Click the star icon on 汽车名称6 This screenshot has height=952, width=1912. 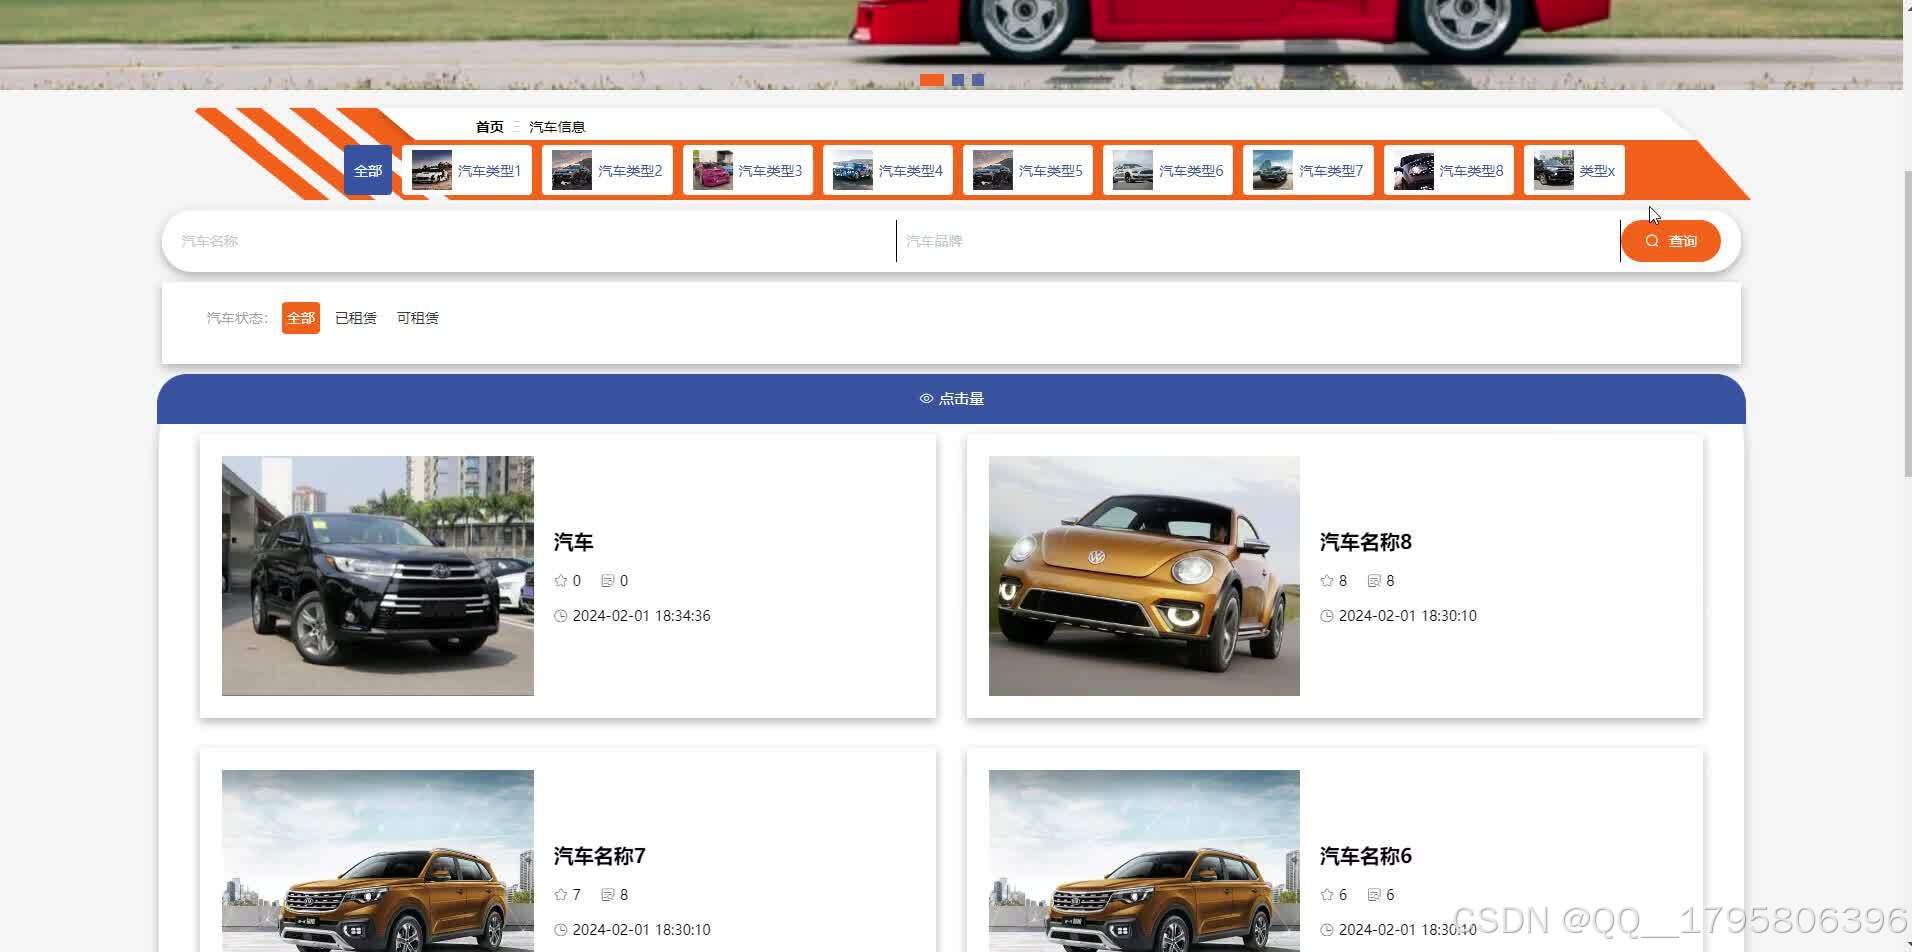tap(1327, 895)
